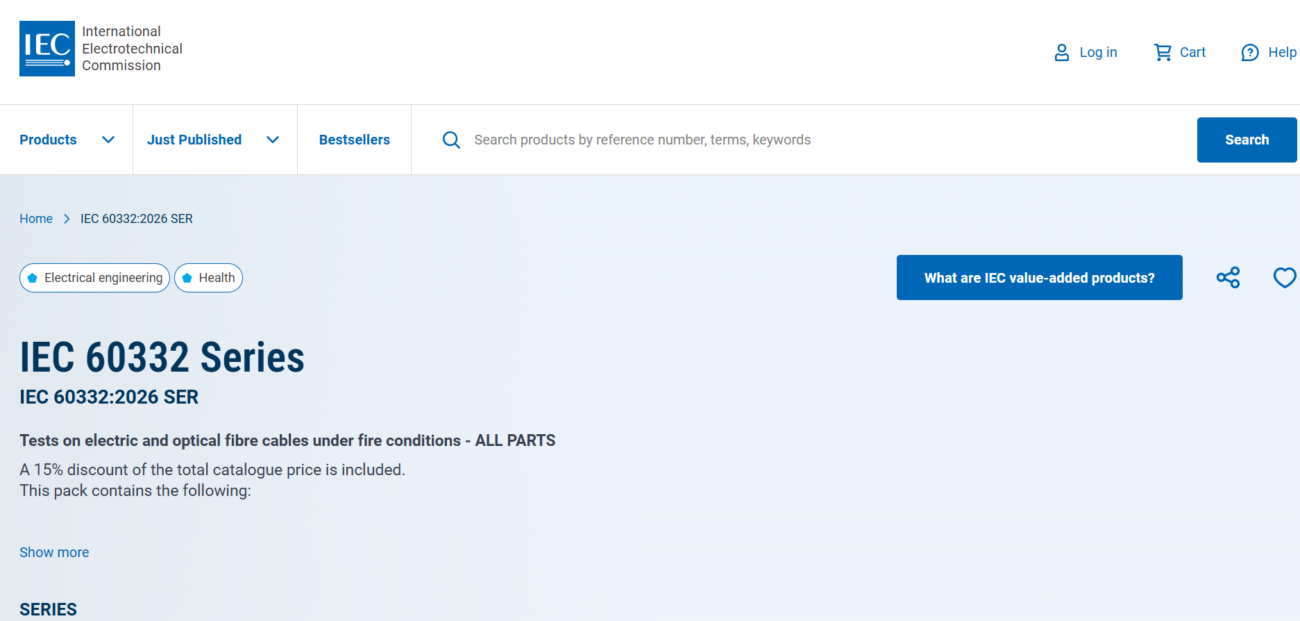
Task: Click International Electrotechnical Commission name text
Action: (132, 49)
